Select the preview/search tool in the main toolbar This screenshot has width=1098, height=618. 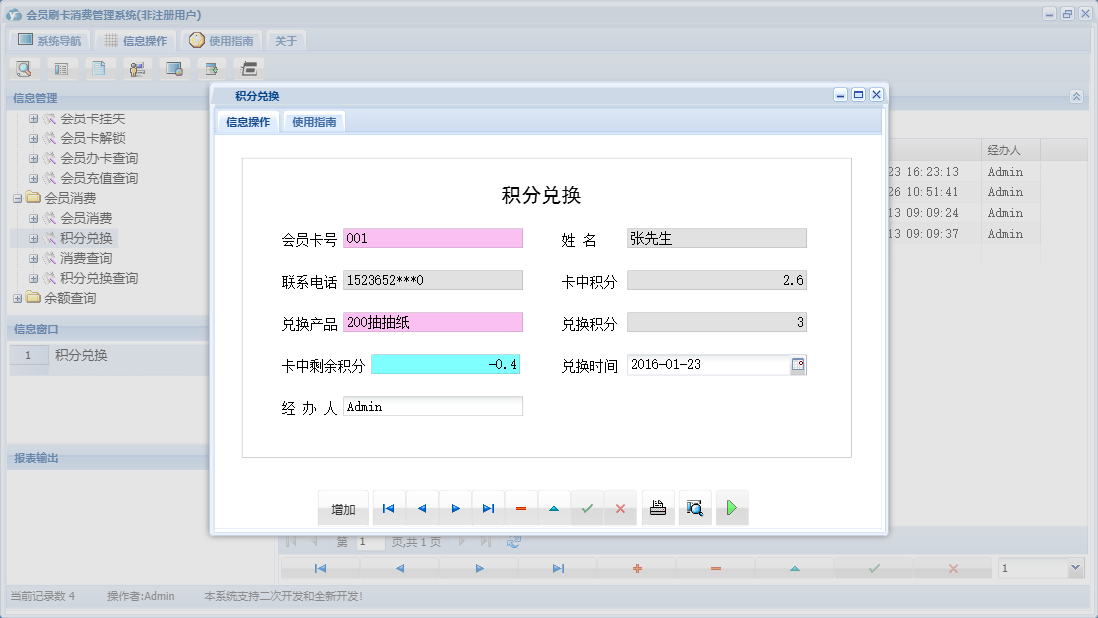coord(24,68)
